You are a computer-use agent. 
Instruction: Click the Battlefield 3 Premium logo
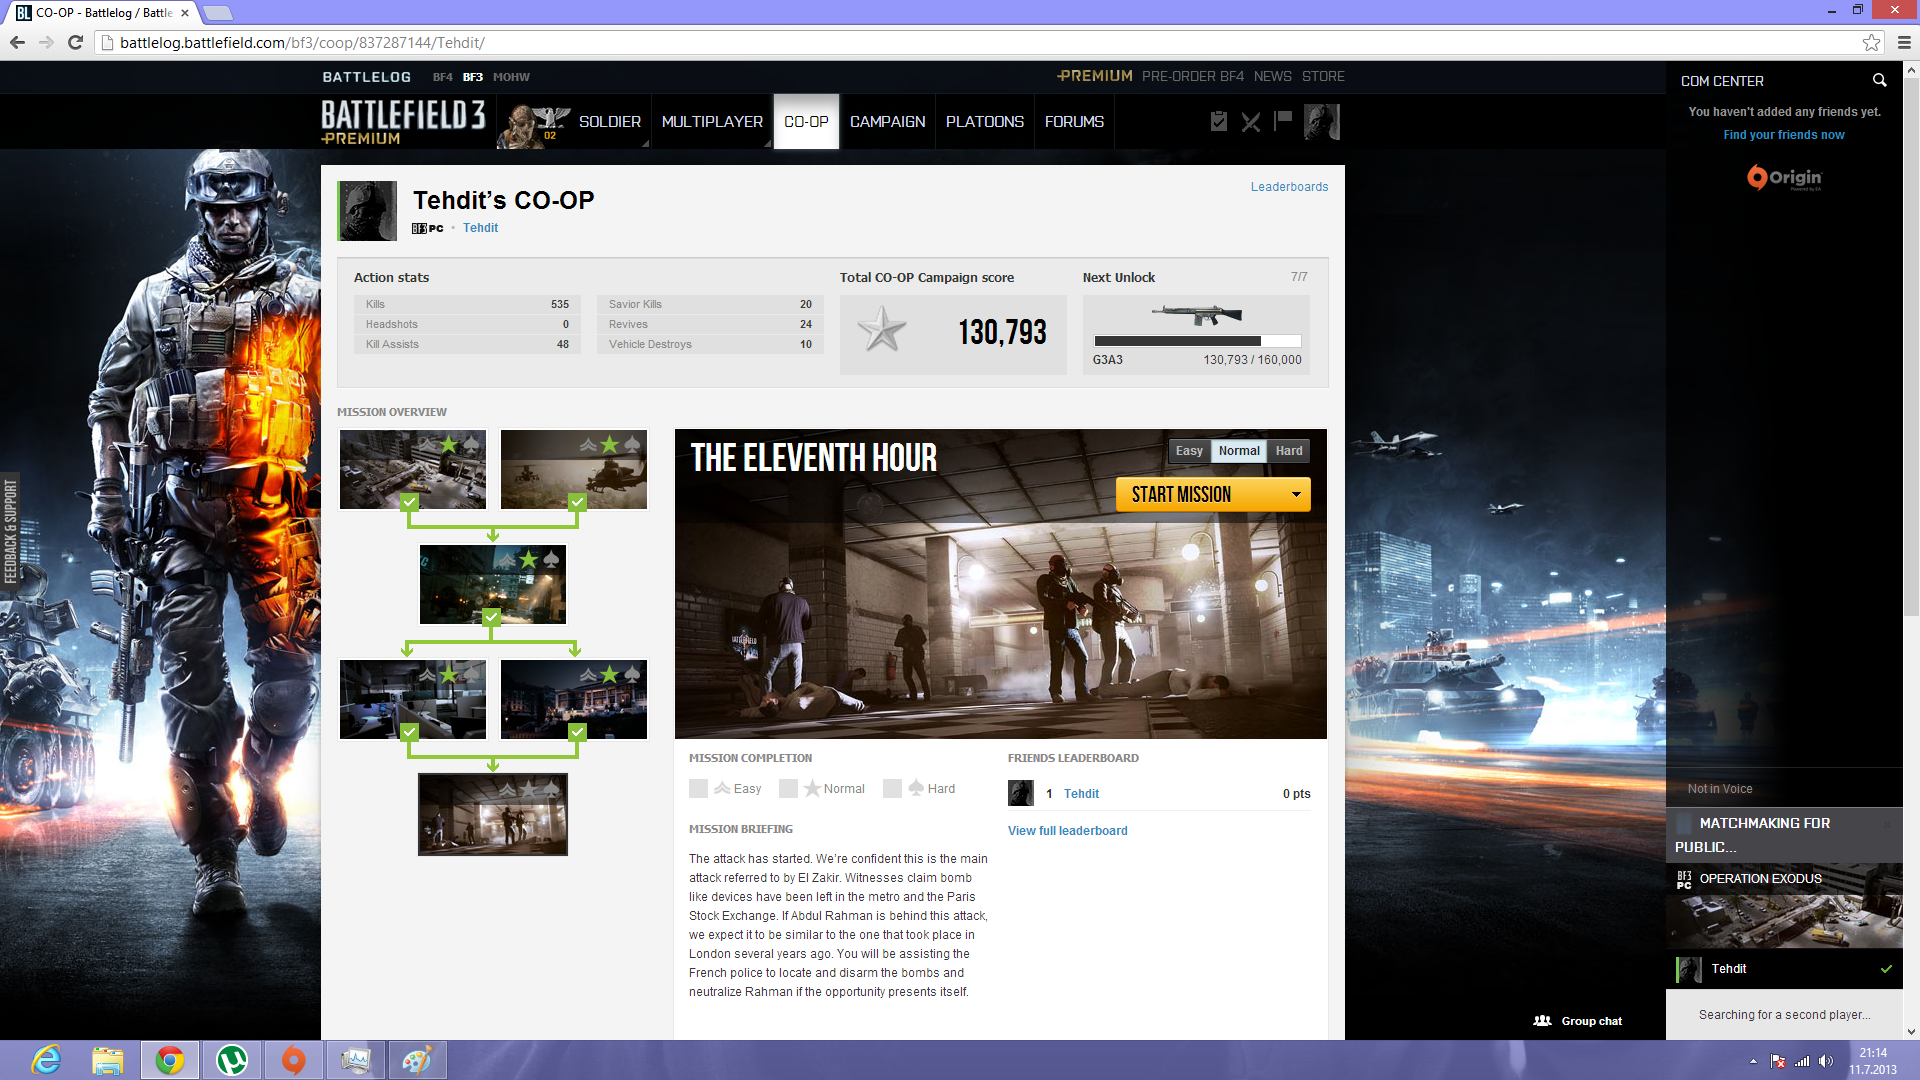click(403, 122)
